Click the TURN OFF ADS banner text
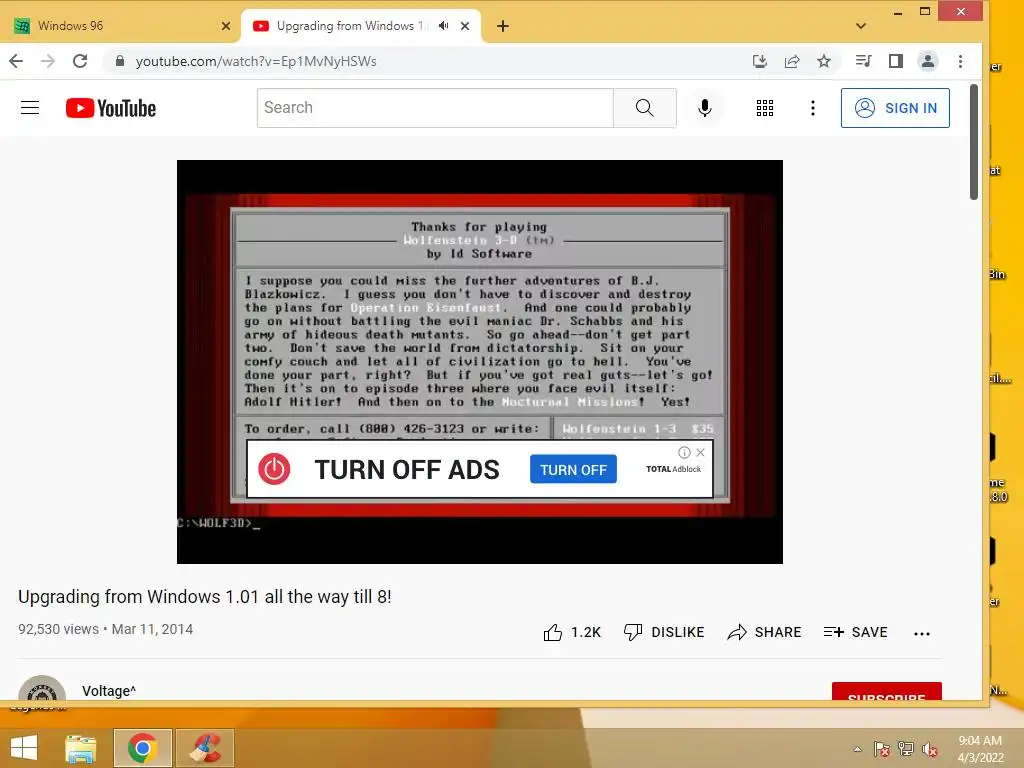 pos(407,470)
